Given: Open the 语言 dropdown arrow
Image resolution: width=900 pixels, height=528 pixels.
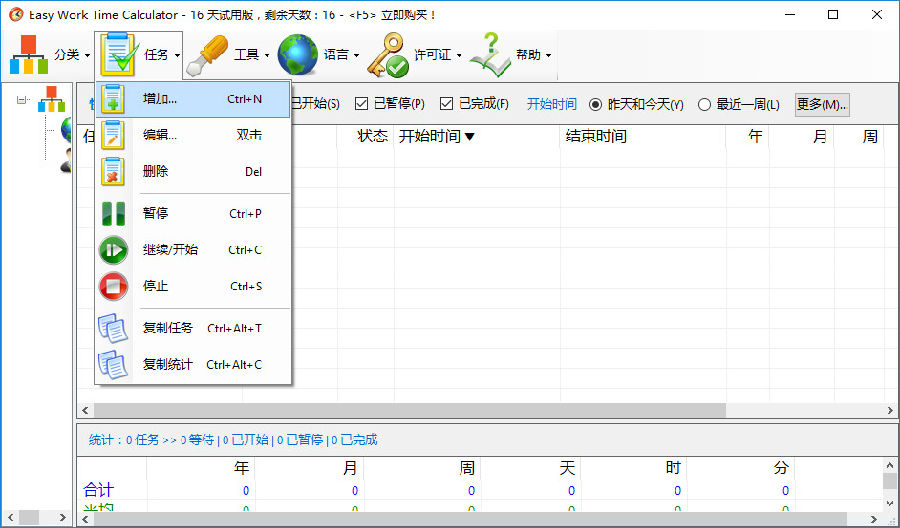Looking at the screenshot, I should click(x=356, y=55).
